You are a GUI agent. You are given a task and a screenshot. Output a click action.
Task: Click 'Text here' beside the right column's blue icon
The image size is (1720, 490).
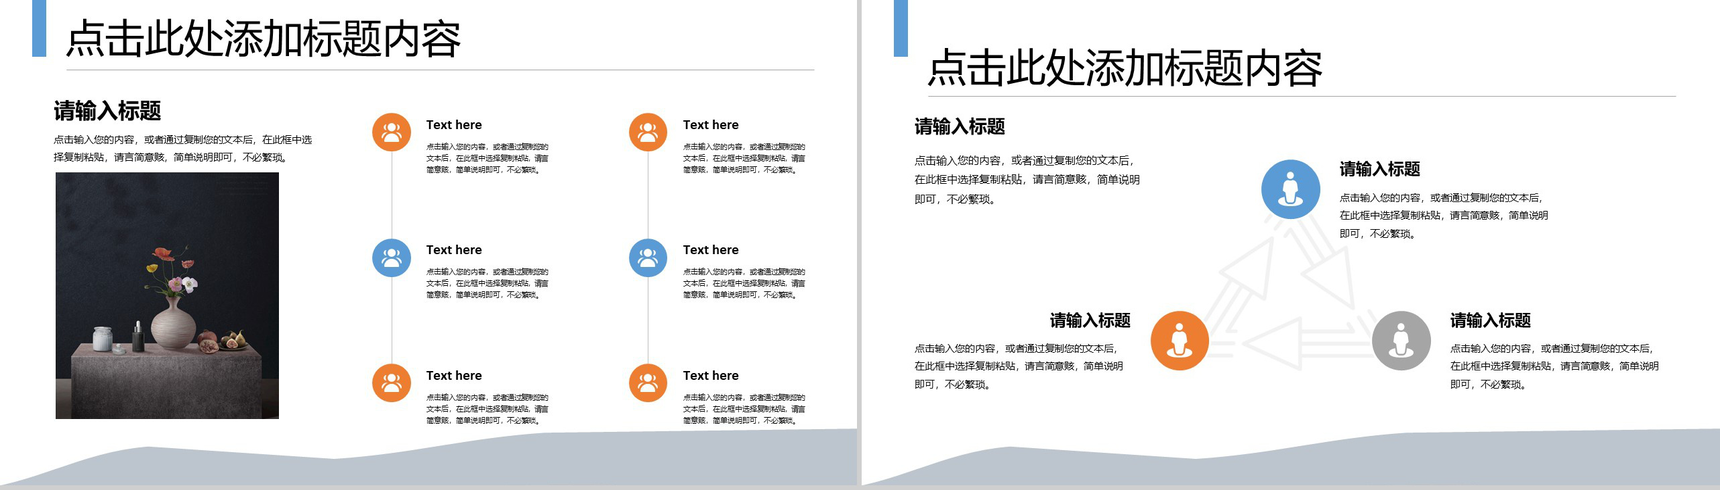tap(711, 250)
